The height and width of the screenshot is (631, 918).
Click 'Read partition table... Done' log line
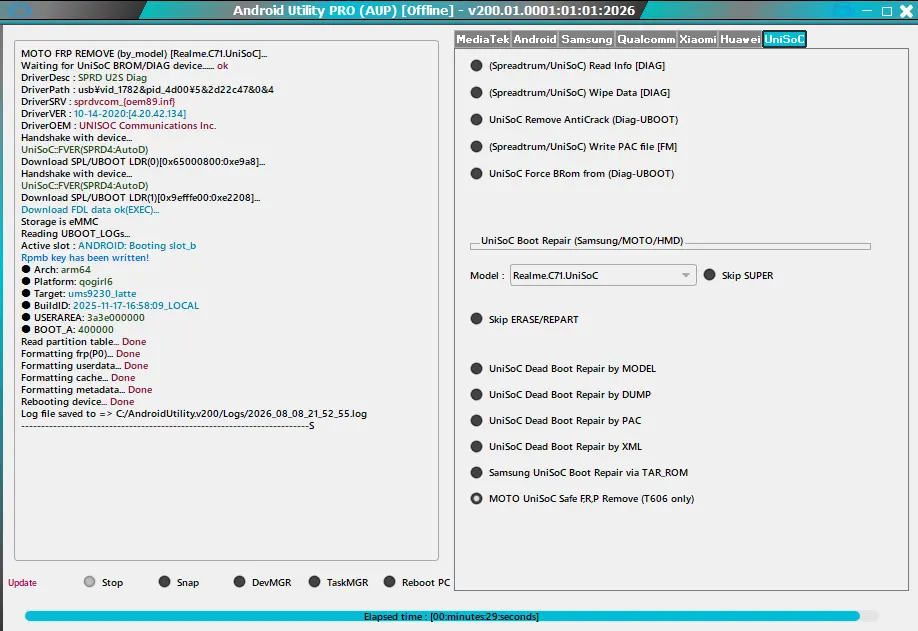84,341
